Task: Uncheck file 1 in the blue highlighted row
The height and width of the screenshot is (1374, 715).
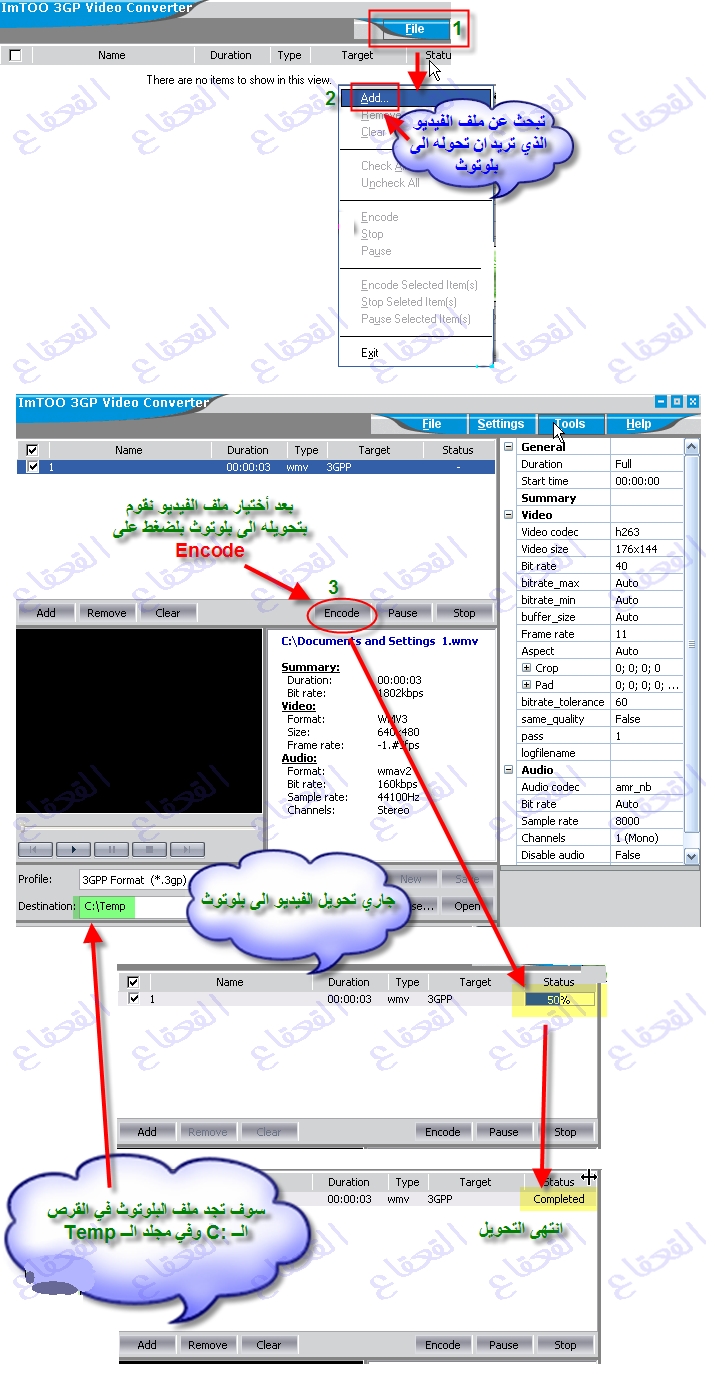Action: point(34,467)
